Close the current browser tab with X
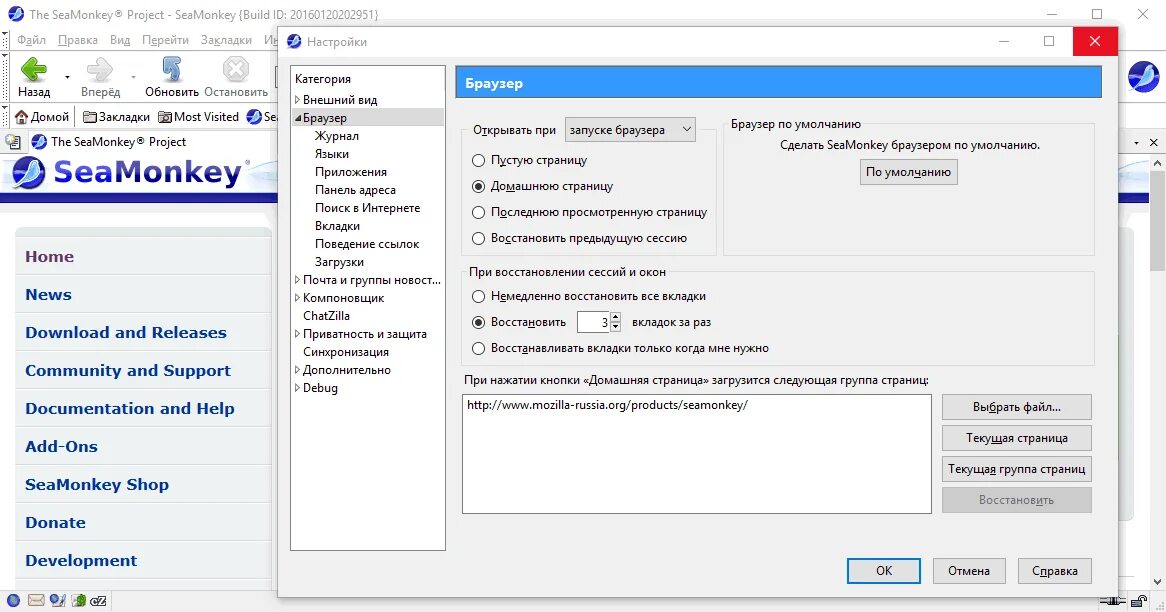1166x612 pixels. point(1153,142)
